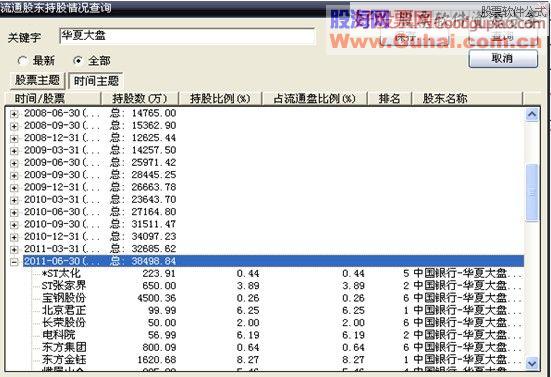Switch to the 股票主题 tab

coord(37,80)
